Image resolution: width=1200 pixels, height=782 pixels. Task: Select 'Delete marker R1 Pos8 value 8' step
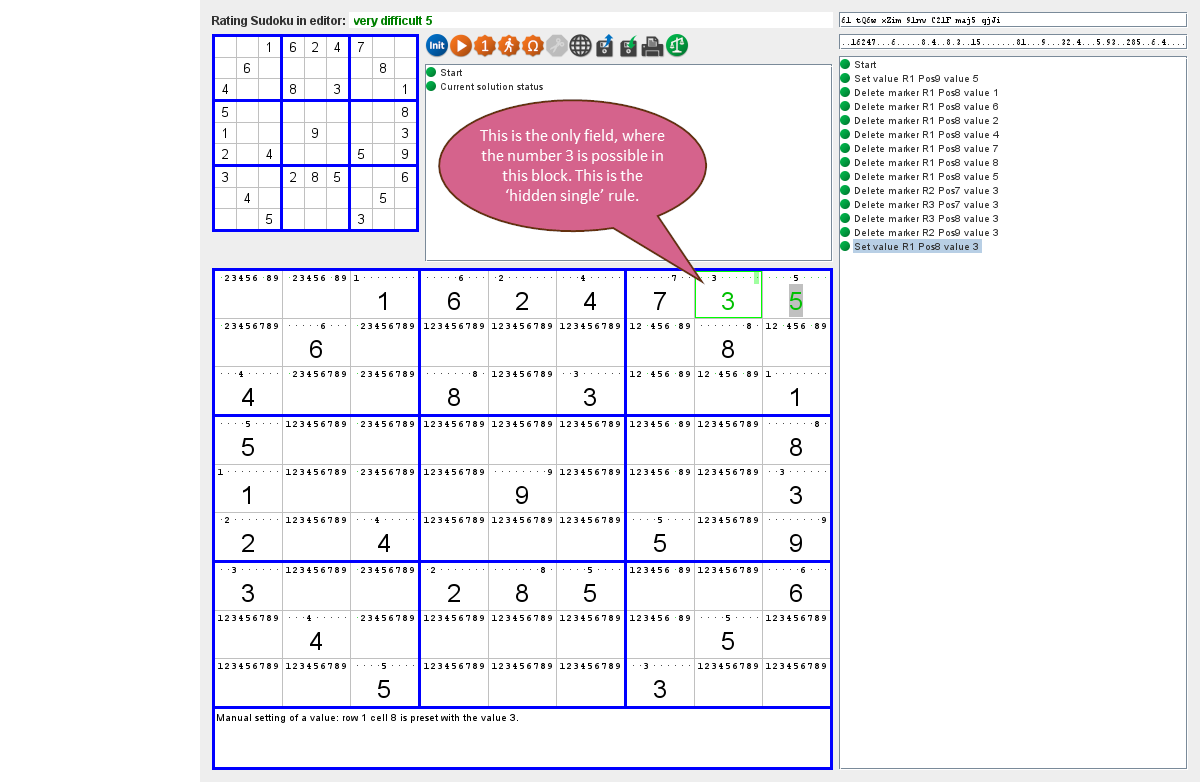coord(919,162)
